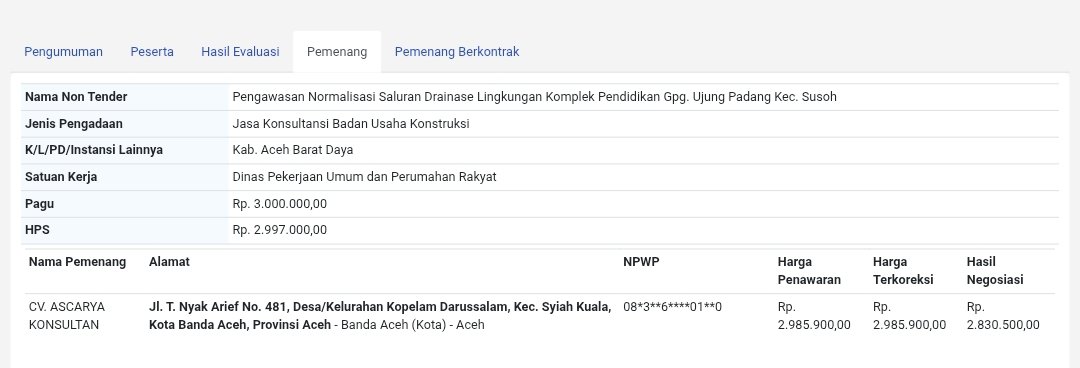Open the Pengumuman tab

(63, 52)
